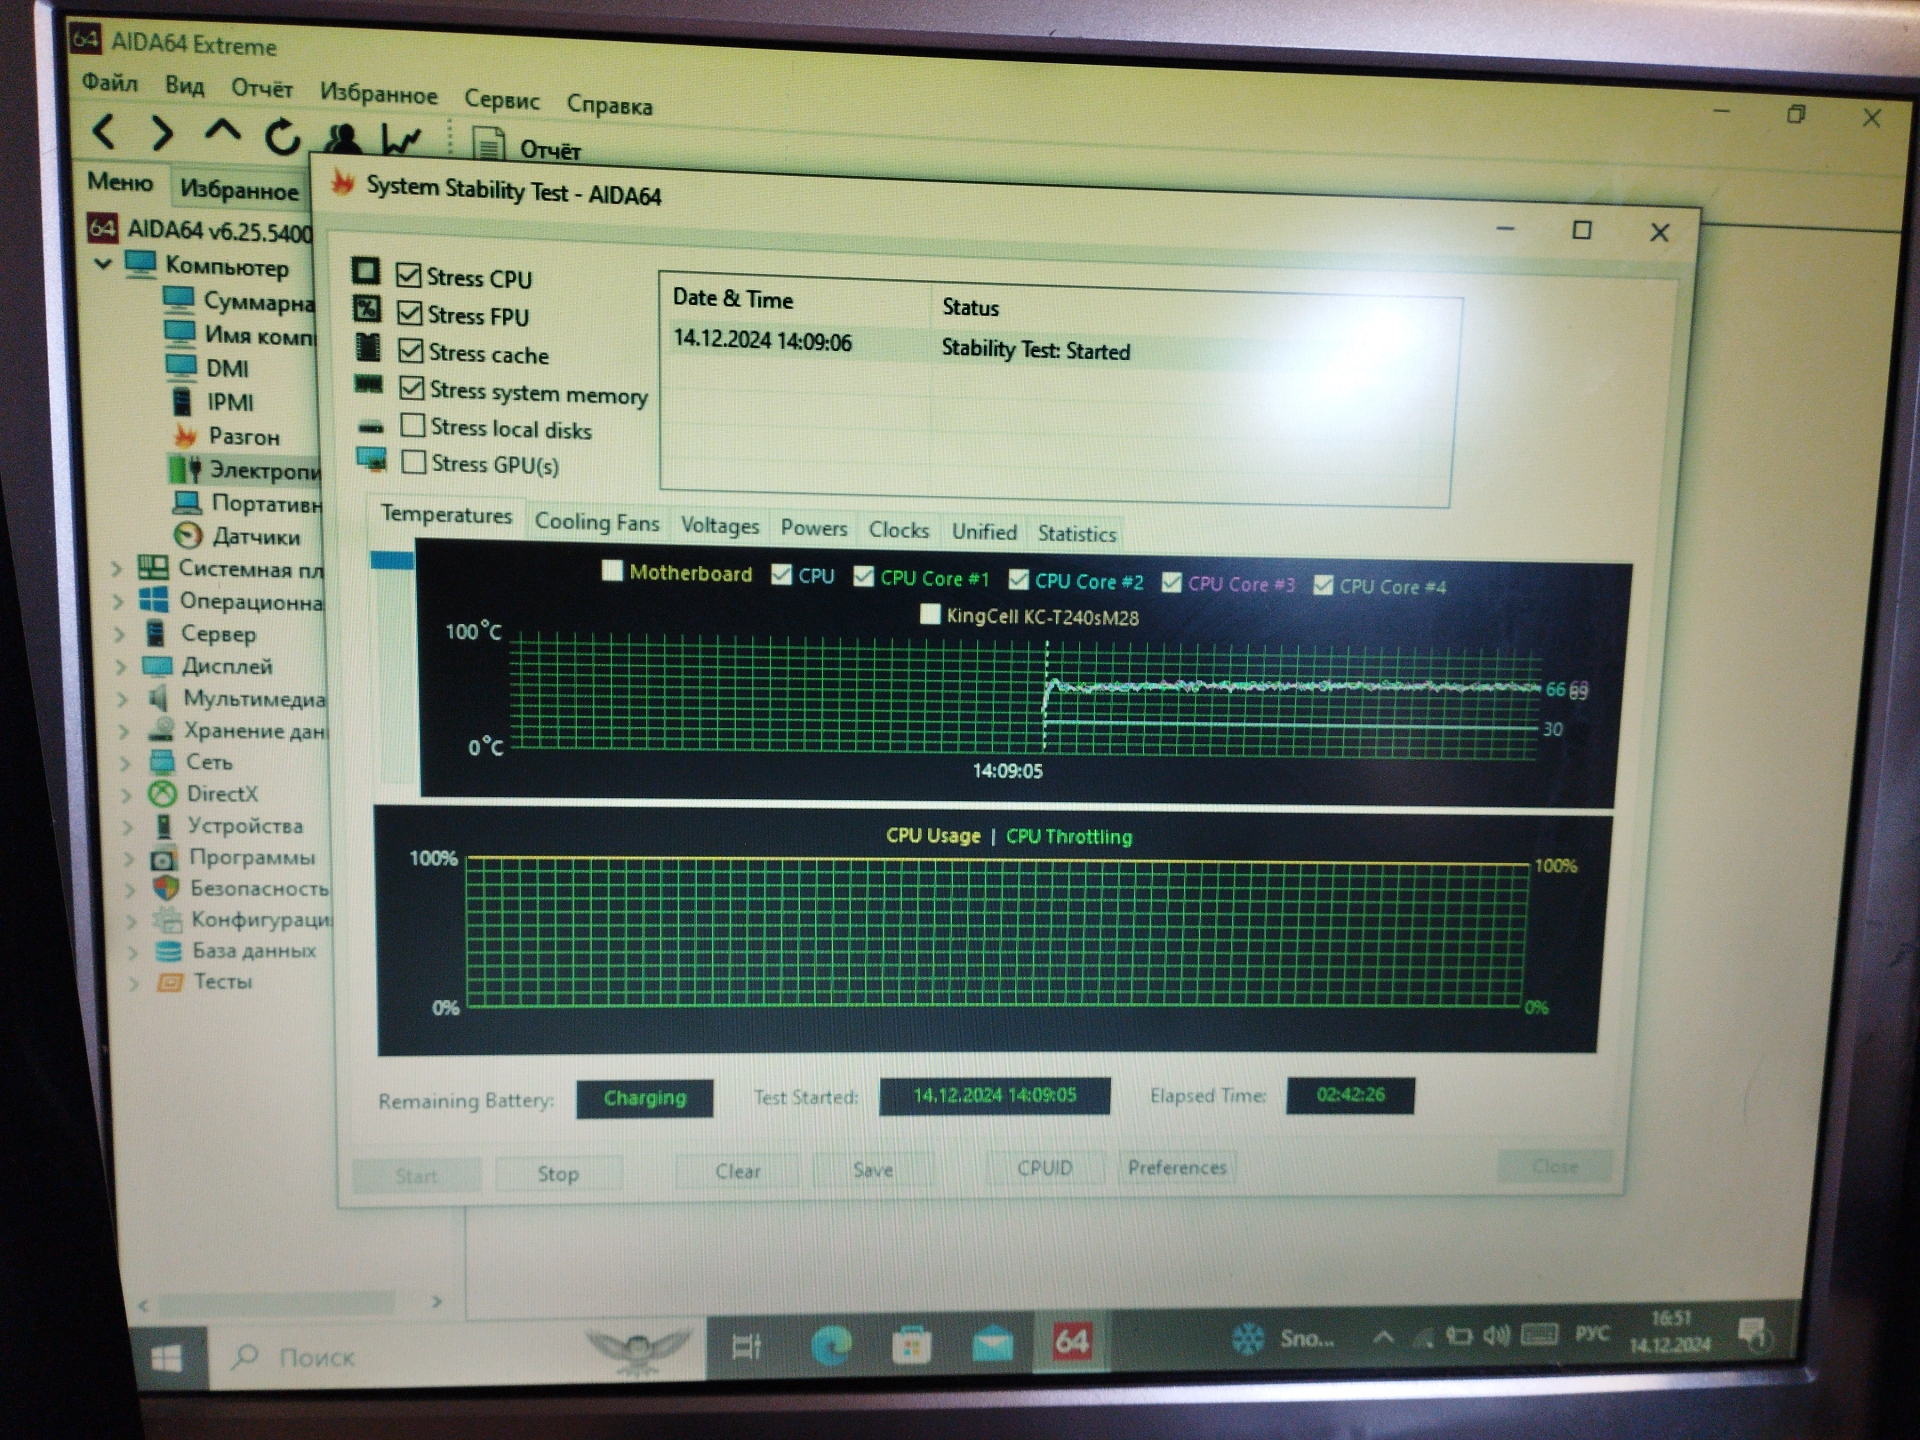The height and width of the screenshot is (1440, 1920).
Task: Open the Избранное tab in left pane
Action: pos(239,189)
